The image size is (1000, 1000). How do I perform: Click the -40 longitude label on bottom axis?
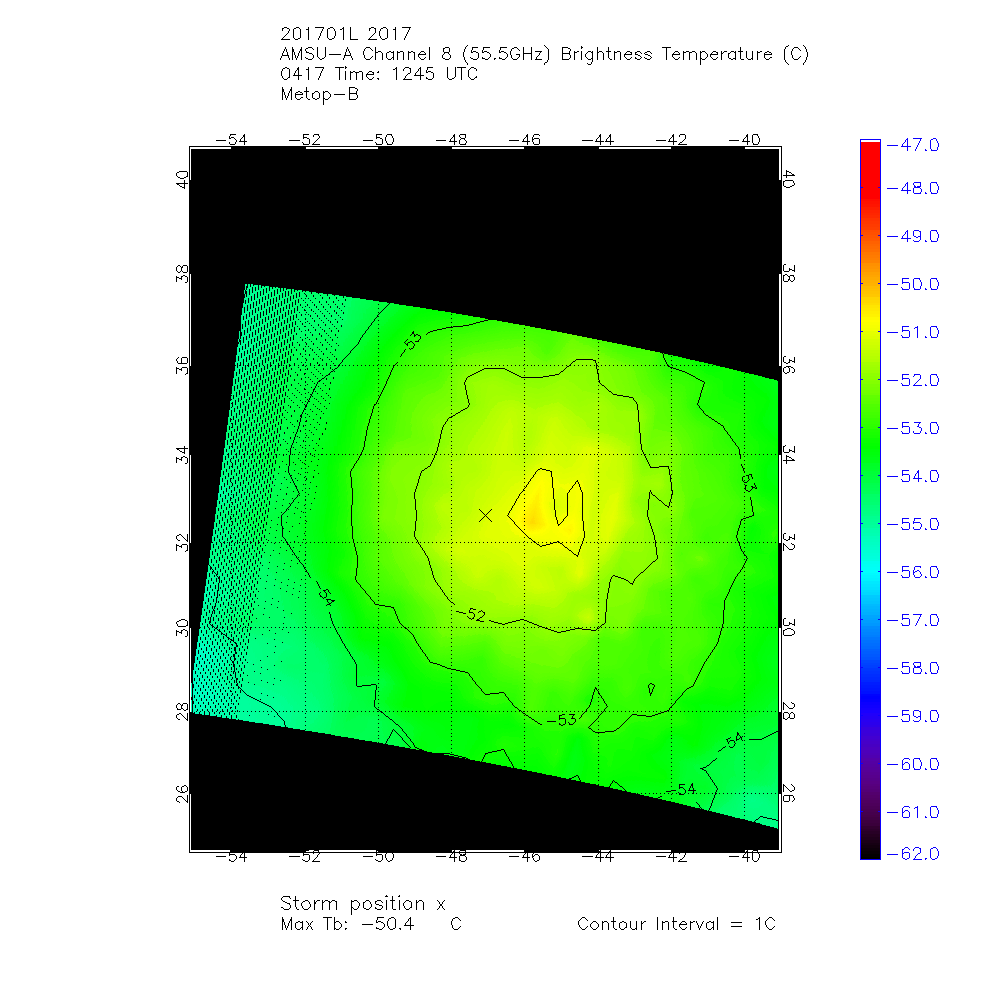[x=744, y=857]
